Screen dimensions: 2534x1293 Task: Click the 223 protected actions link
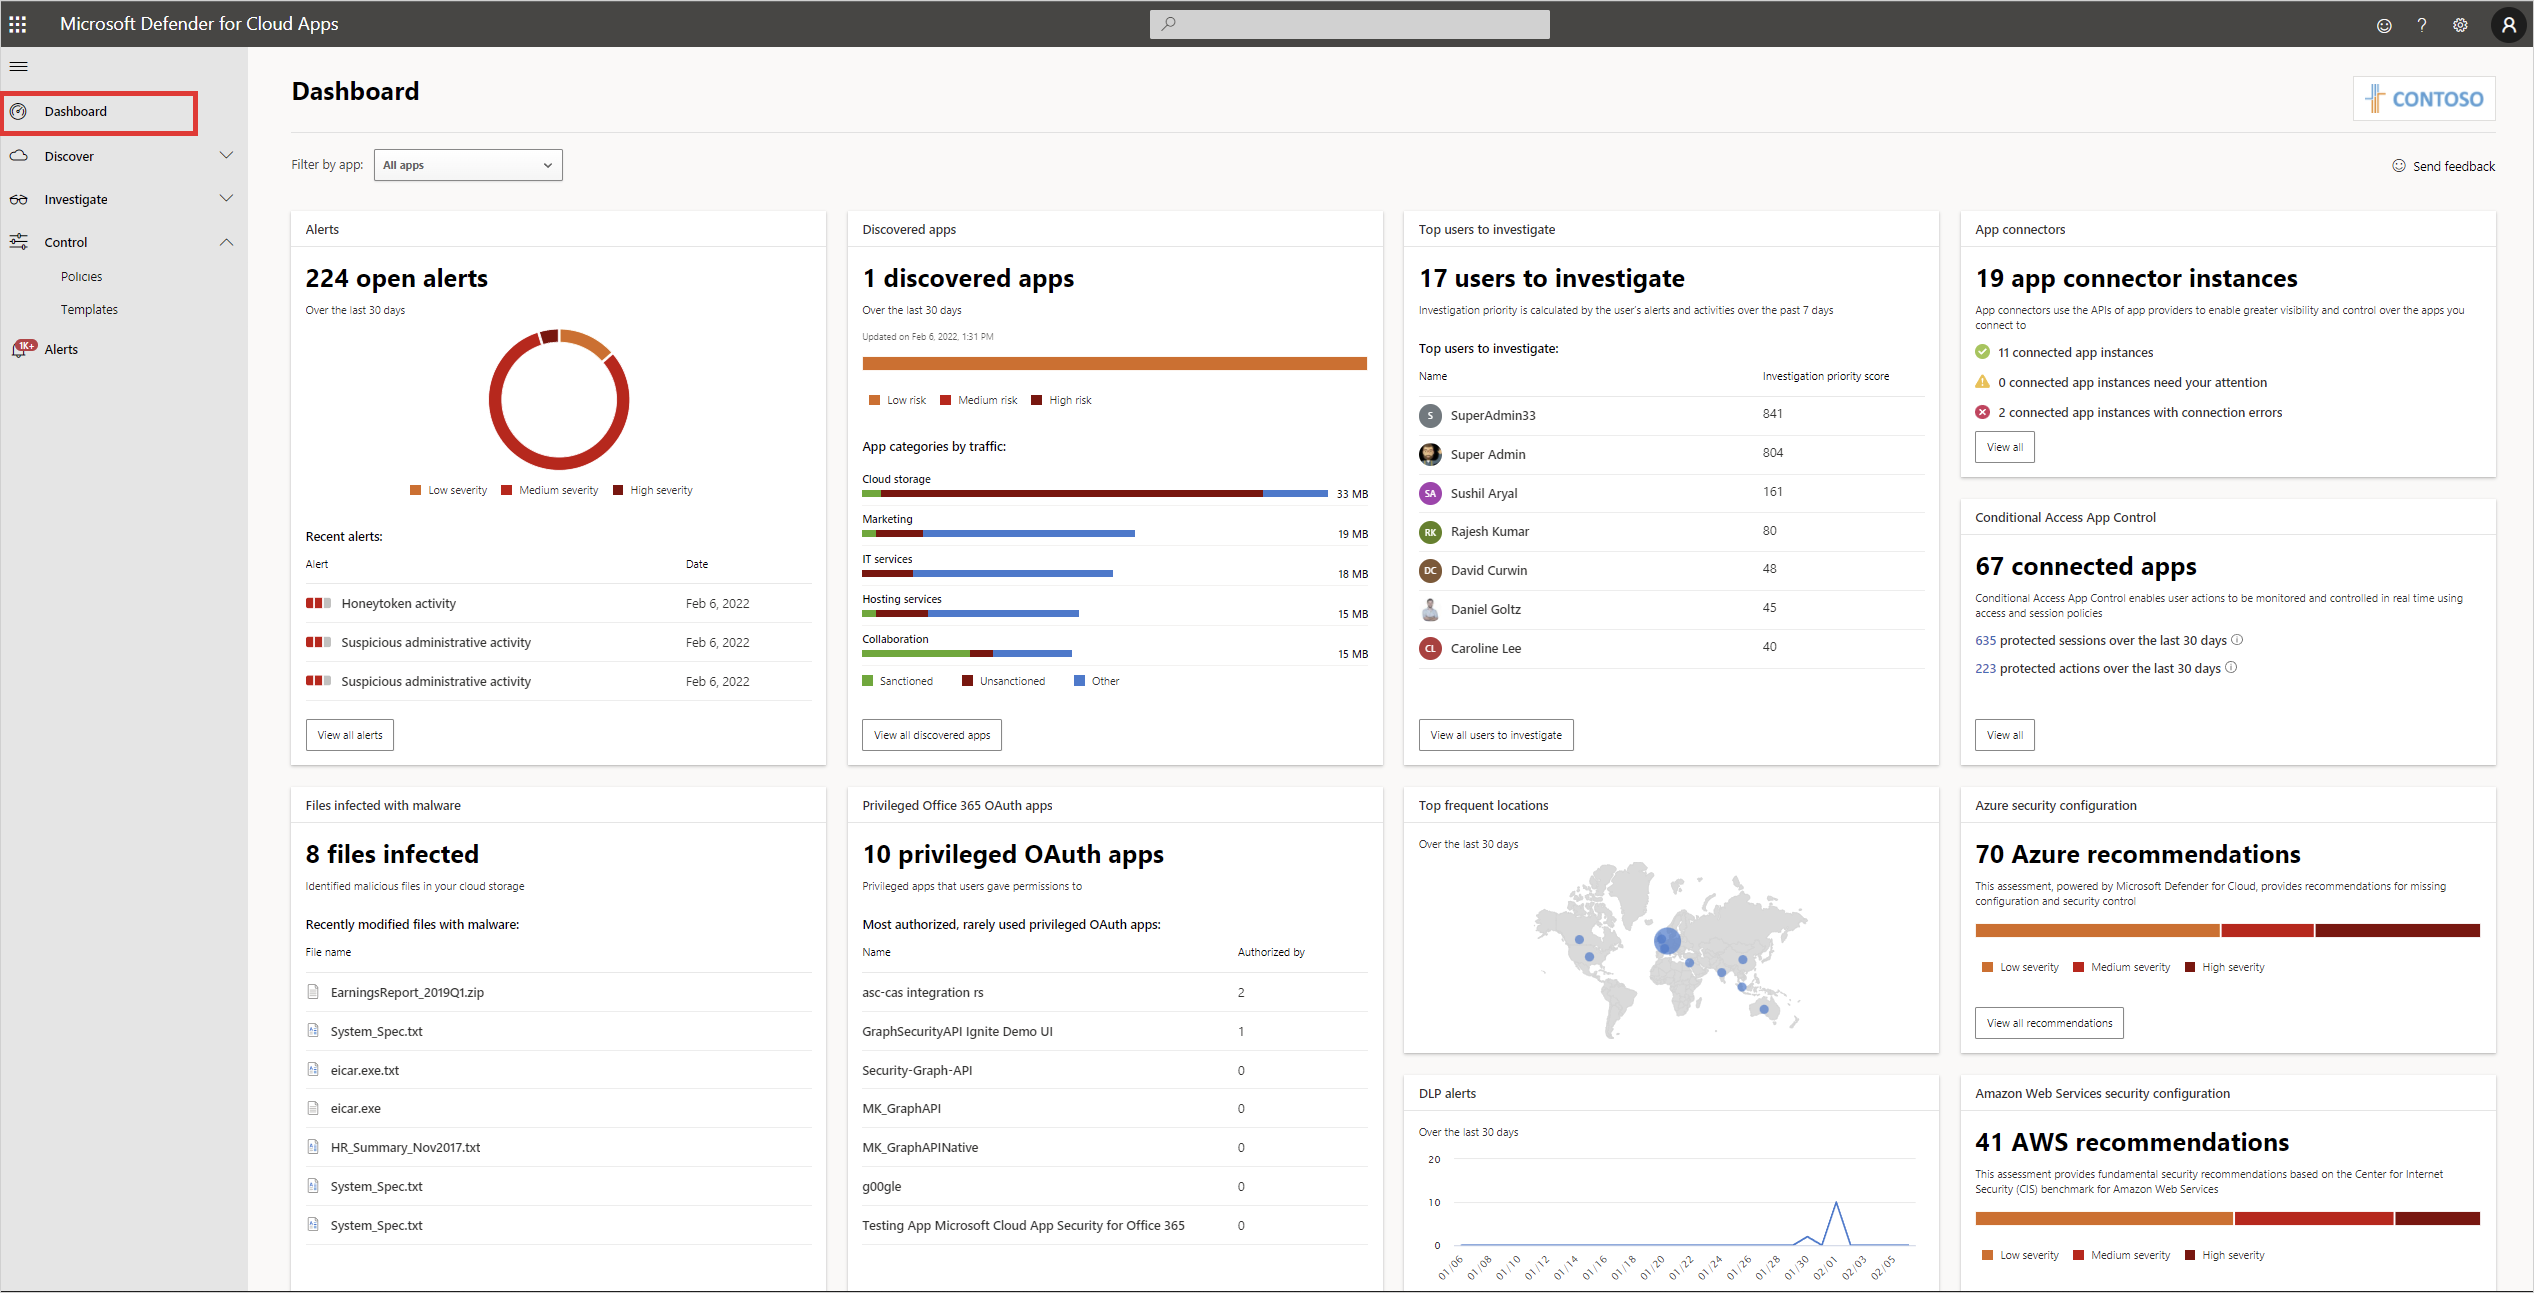point(1985,669)
